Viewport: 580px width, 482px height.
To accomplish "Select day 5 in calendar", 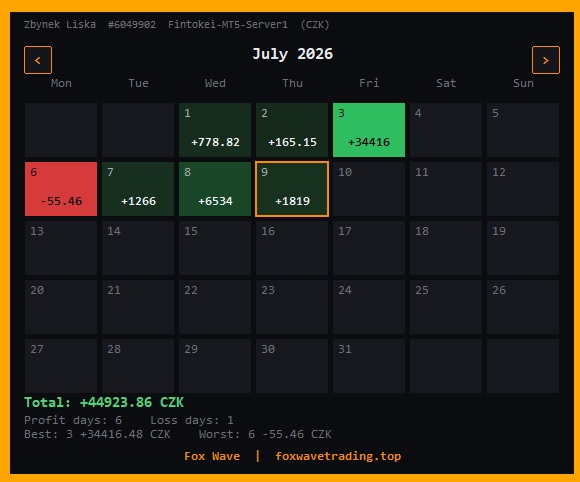I will pyautogui.click(x=523, y=130).
